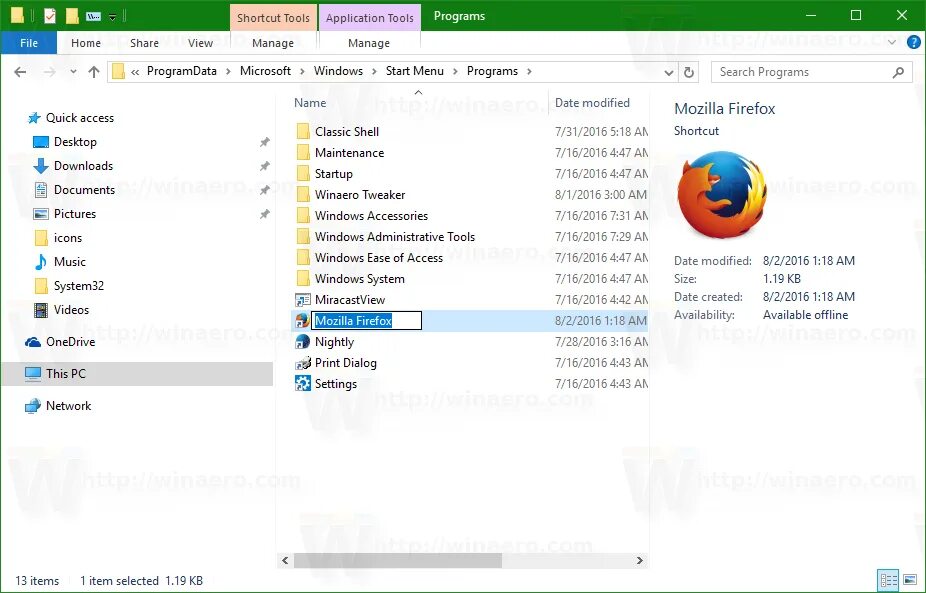926x593 pixels.
Task: Open the Application Tools tab
Action: (370, 18)
